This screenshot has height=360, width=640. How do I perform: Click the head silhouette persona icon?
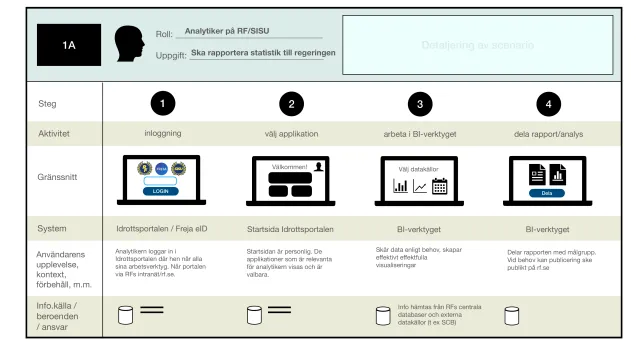point(129,44)
